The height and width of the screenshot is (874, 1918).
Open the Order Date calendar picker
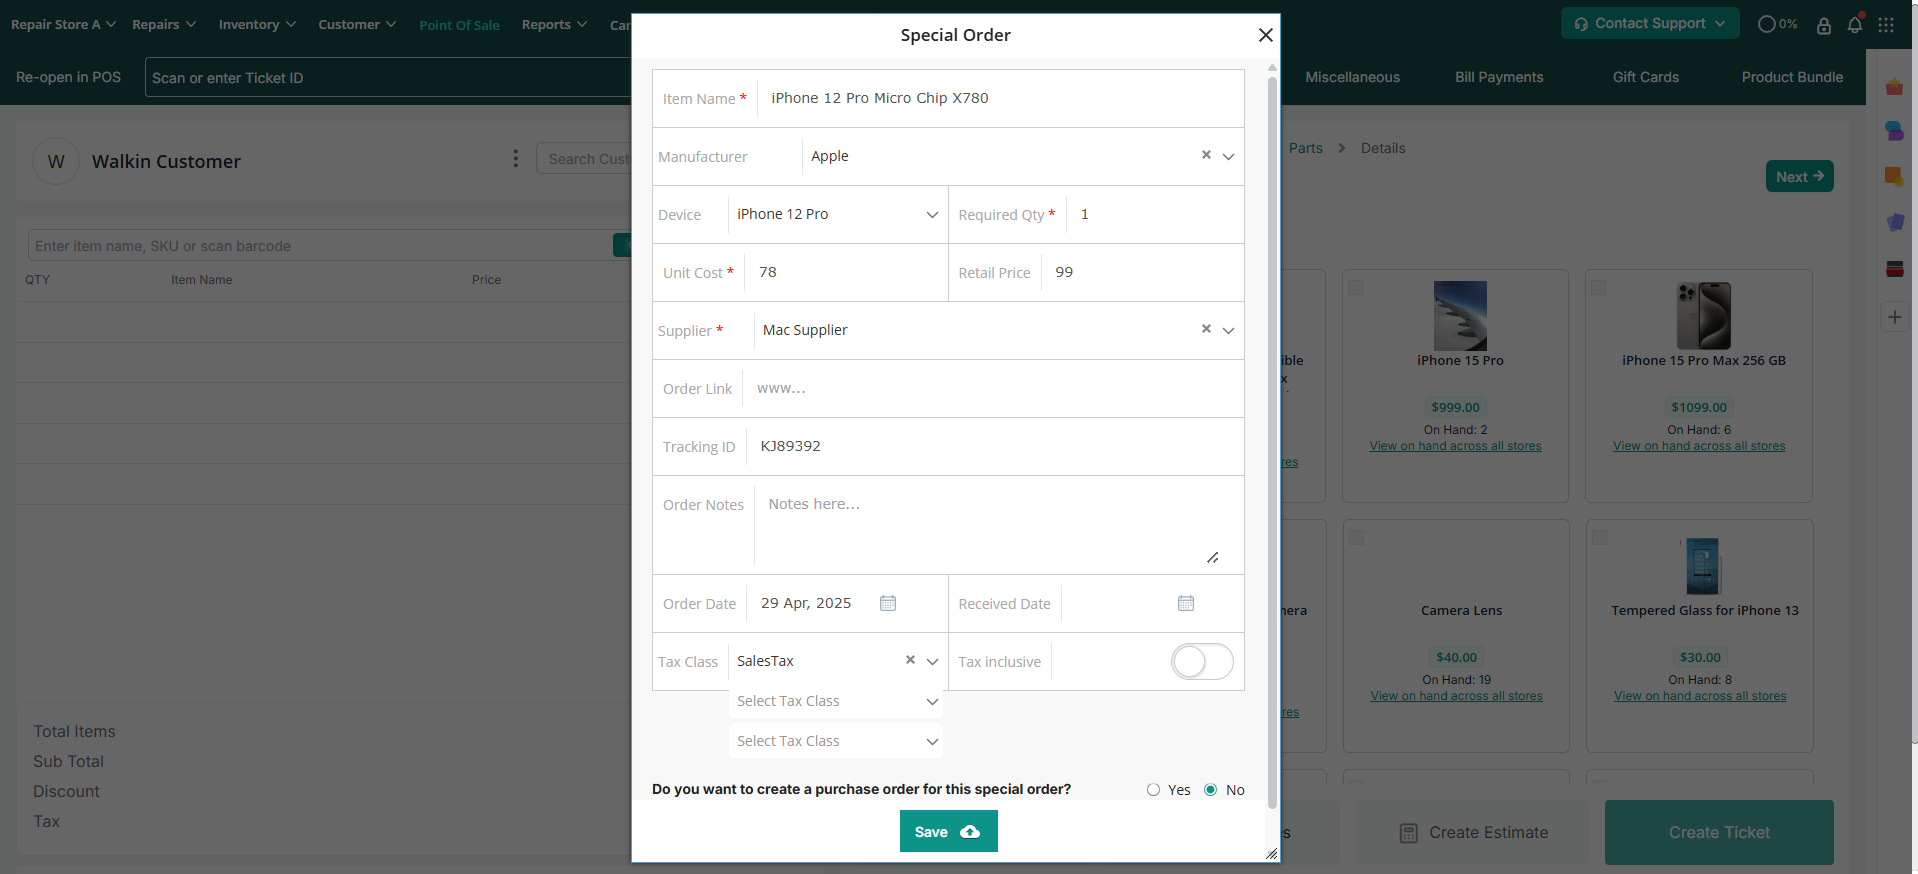[x=888, y=603]
